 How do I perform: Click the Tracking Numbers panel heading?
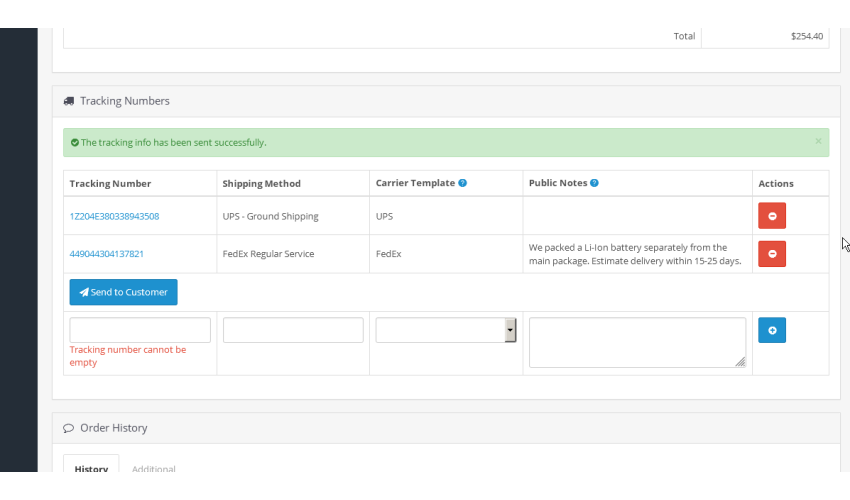(x=125, y=101)
